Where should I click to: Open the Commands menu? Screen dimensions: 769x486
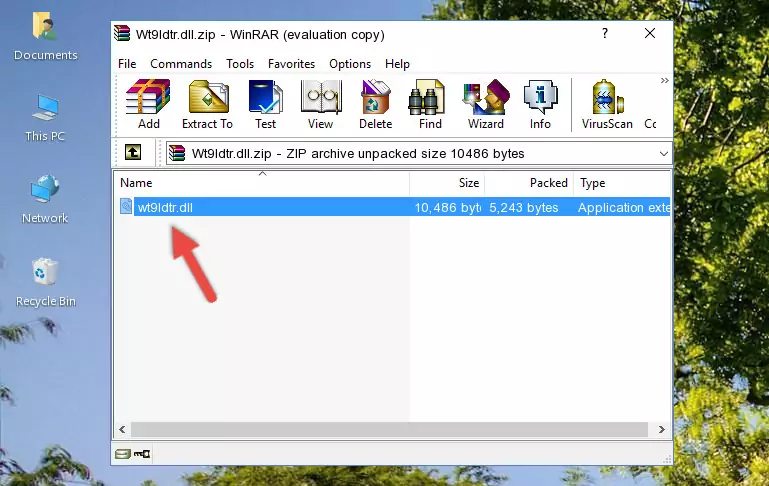coord(181,64)
